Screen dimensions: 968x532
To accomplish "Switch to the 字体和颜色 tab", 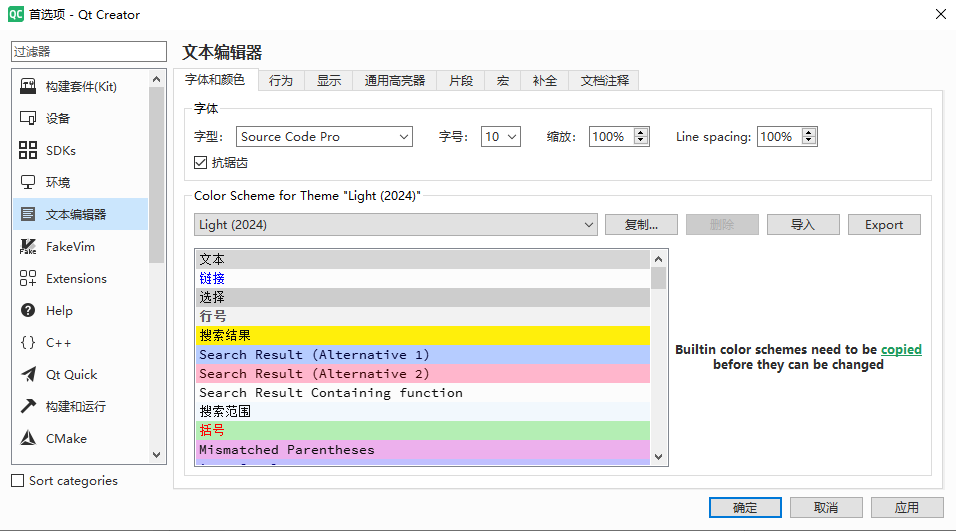I will click(x=215, y=80).
